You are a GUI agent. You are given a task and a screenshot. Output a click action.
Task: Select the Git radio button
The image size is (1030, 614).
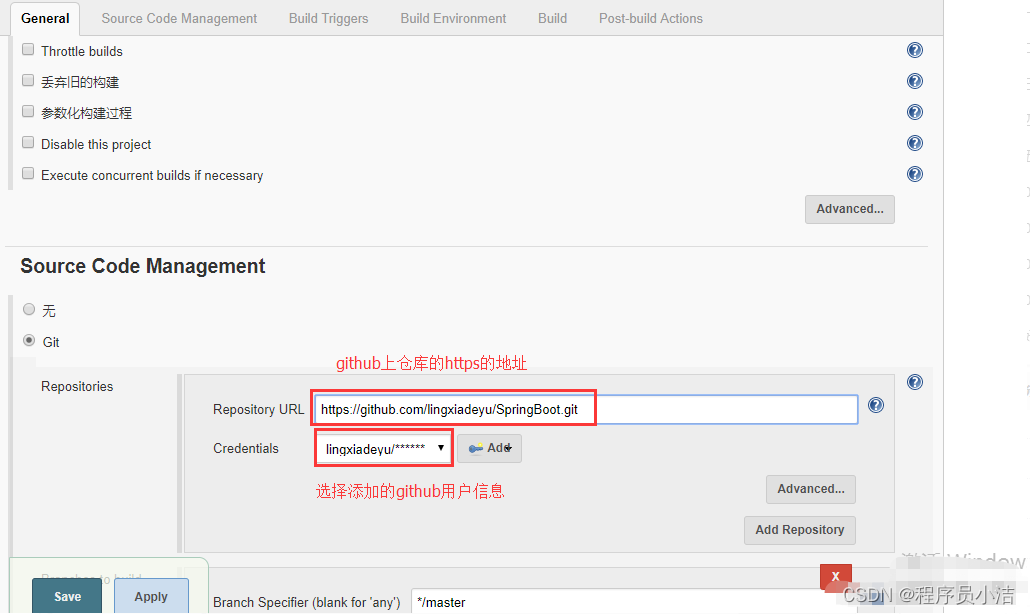click(x=29, y=340)
